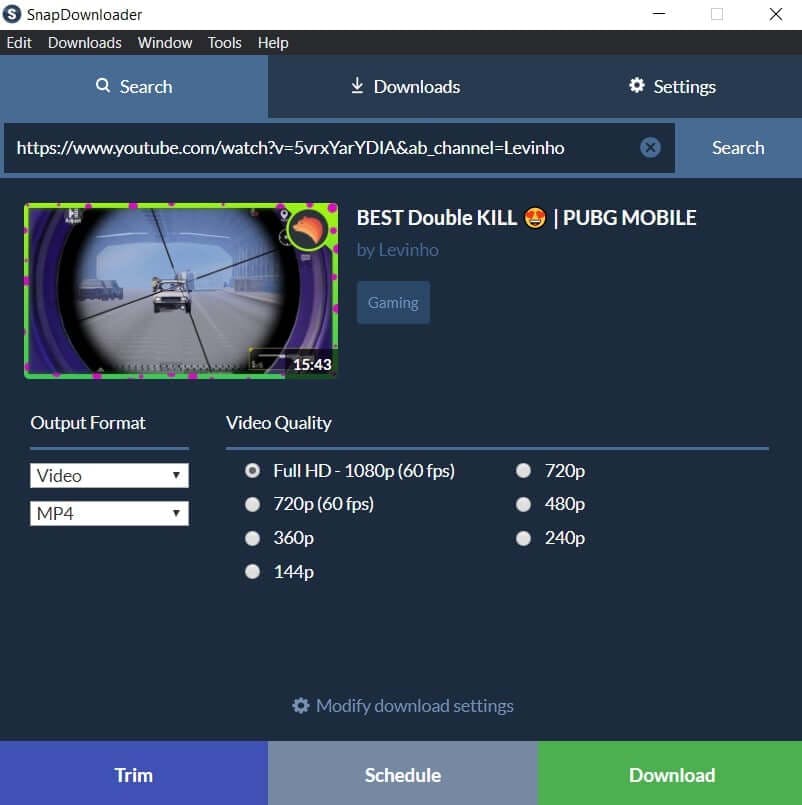Click the Search button next to URL

(738, 148)
